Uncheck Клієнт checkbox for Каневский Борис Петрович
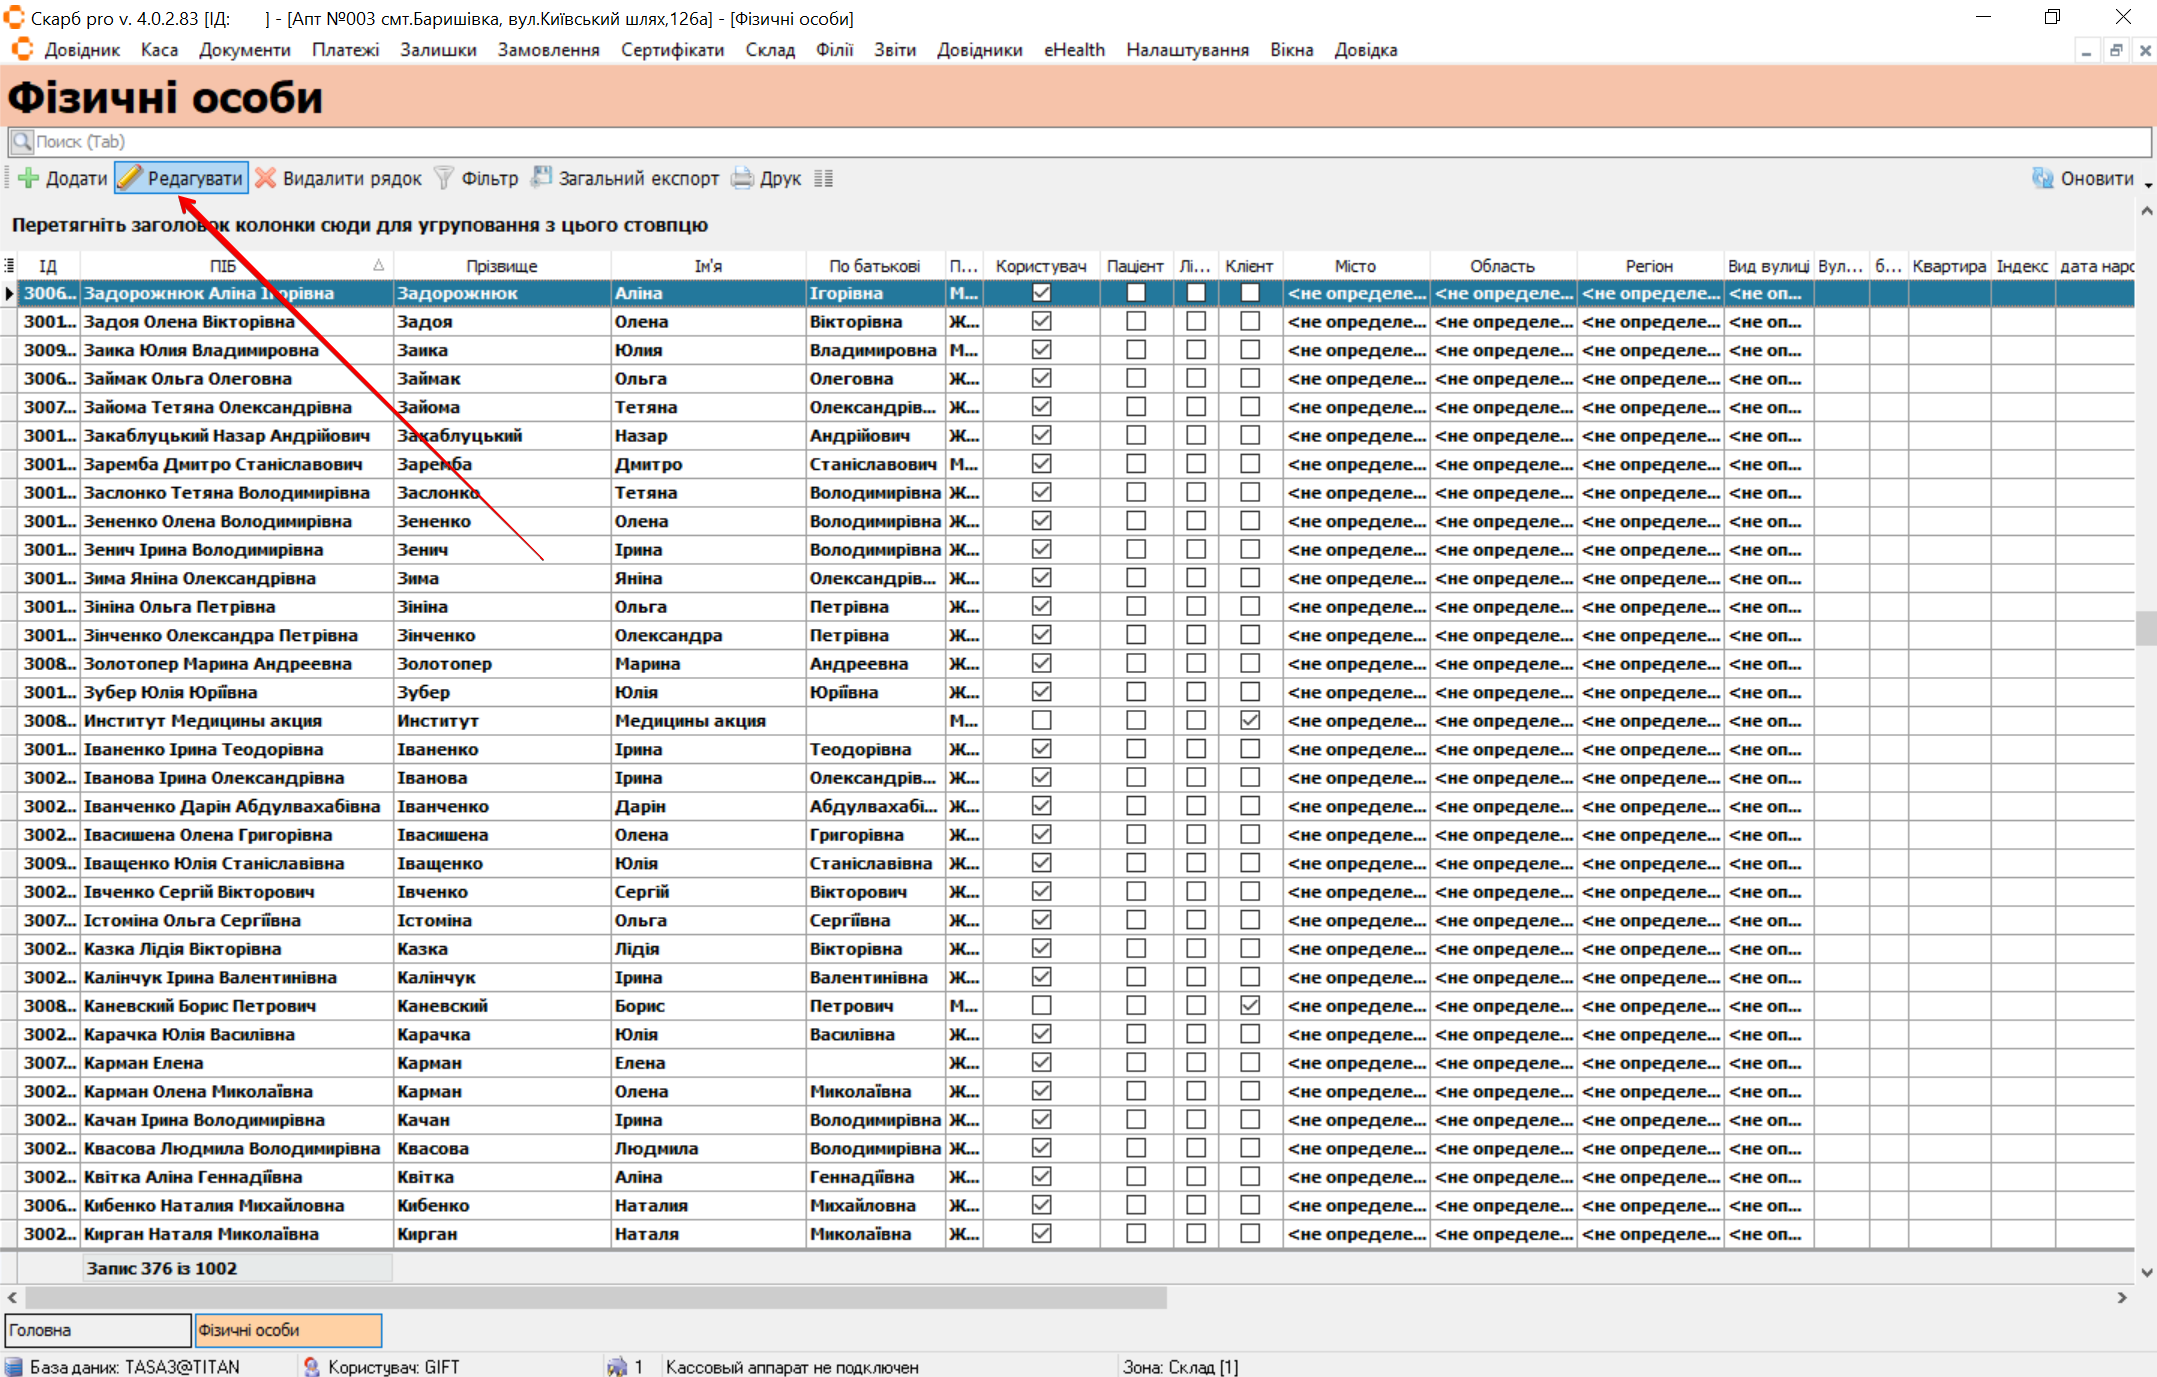Screen dimensions: 2157x1377 1249,1005
